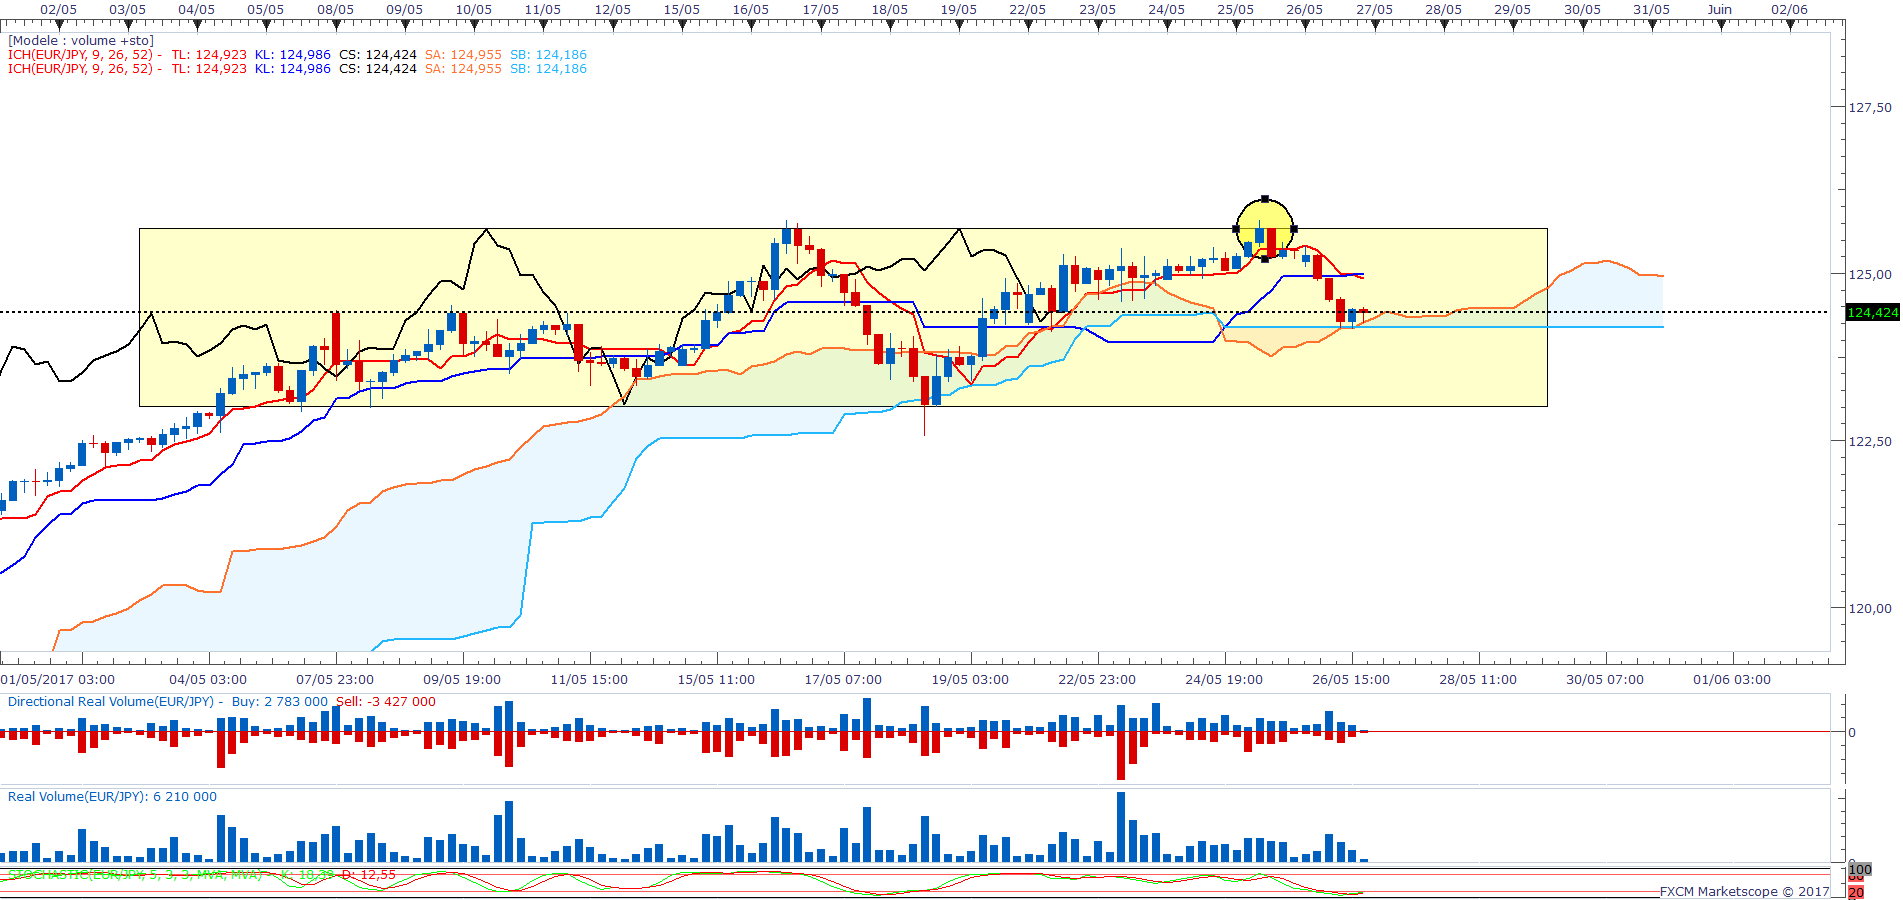Click the bottom handle of the yellow ellipse
1903x900 pixels.
tap(1265, 259)
